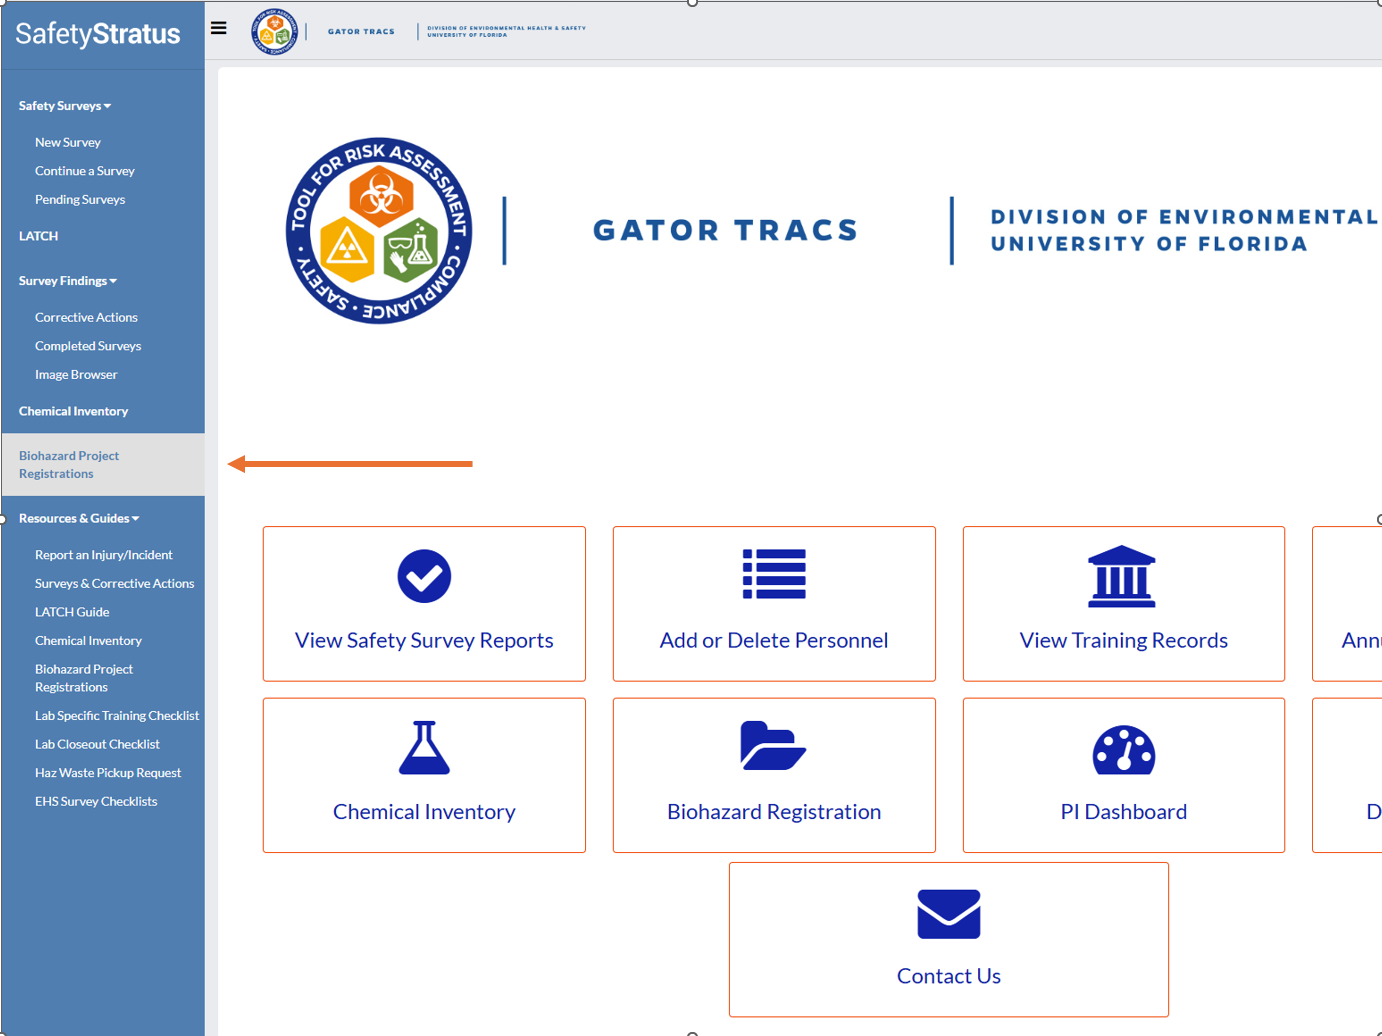Open Completed Surveys in sidebar
The image size is (1382, 1036).
tap(88, 346)
